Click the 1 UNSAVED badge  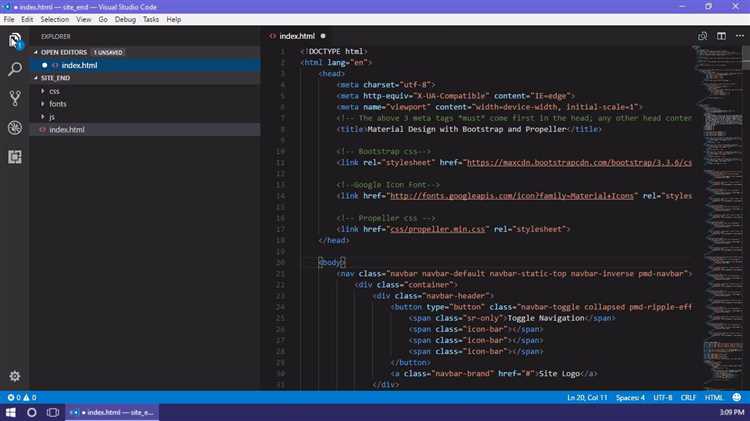click(108, 52)
